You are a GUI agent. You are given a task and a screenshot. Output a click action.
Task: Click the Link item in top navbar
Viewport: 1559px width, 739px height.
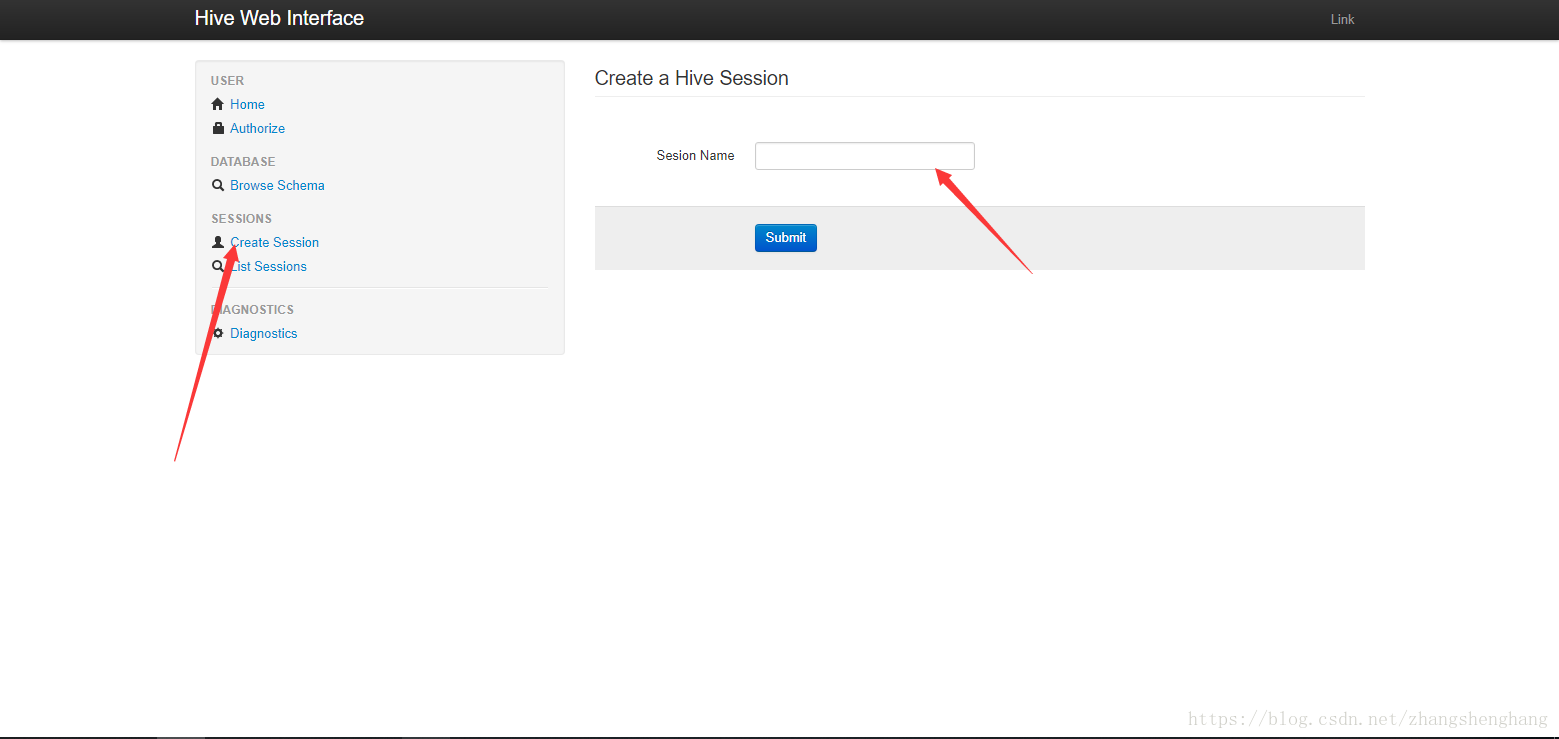pyautogui.click(x=1342, y=19)
